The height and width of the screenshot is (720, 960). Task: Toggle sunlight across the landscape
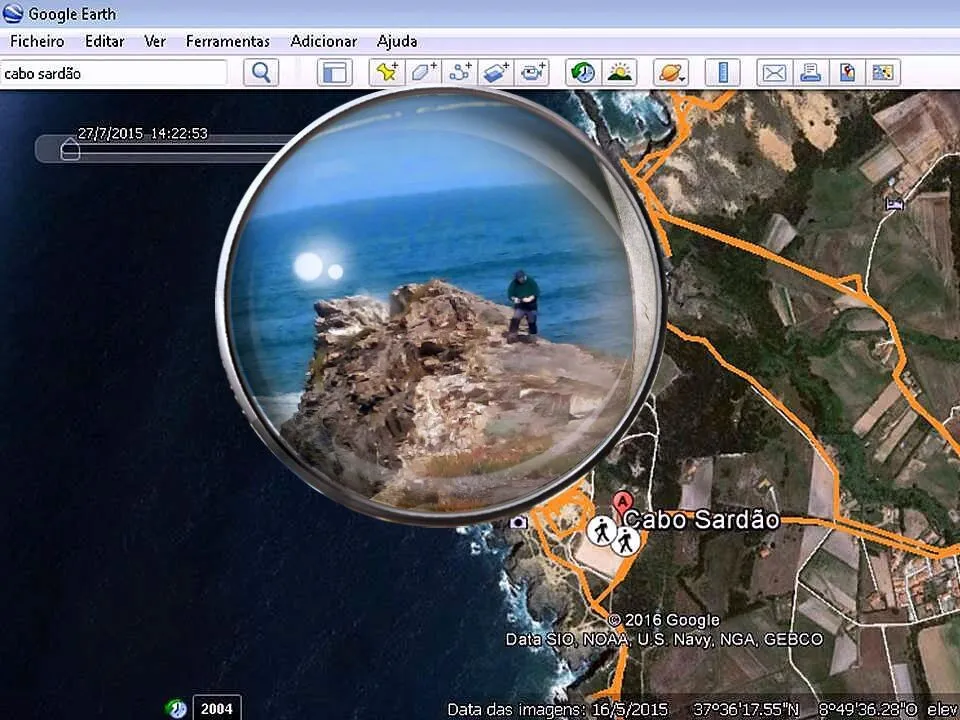620,73
